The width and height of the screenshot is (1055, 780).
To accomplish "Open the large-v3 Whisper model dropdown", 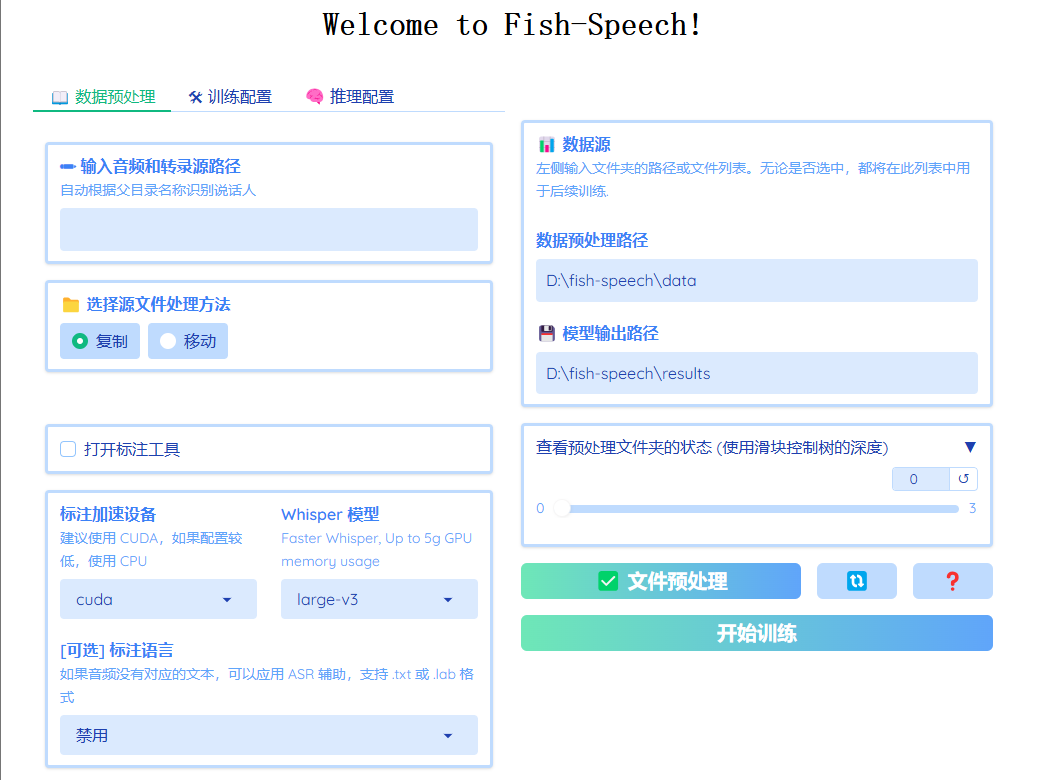I will pos(379,599).
